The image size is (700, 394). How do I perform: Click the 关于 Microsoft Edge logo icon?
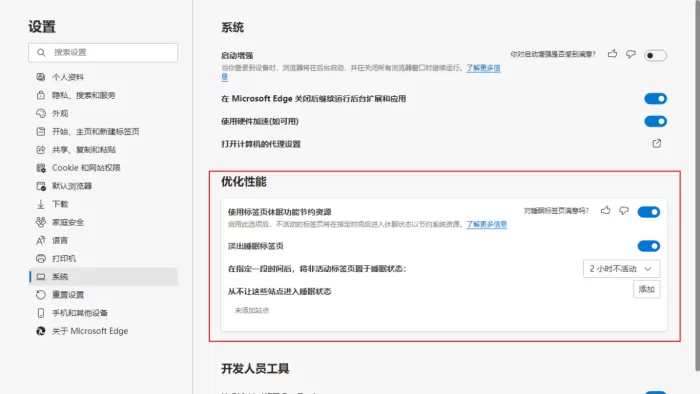41,331
